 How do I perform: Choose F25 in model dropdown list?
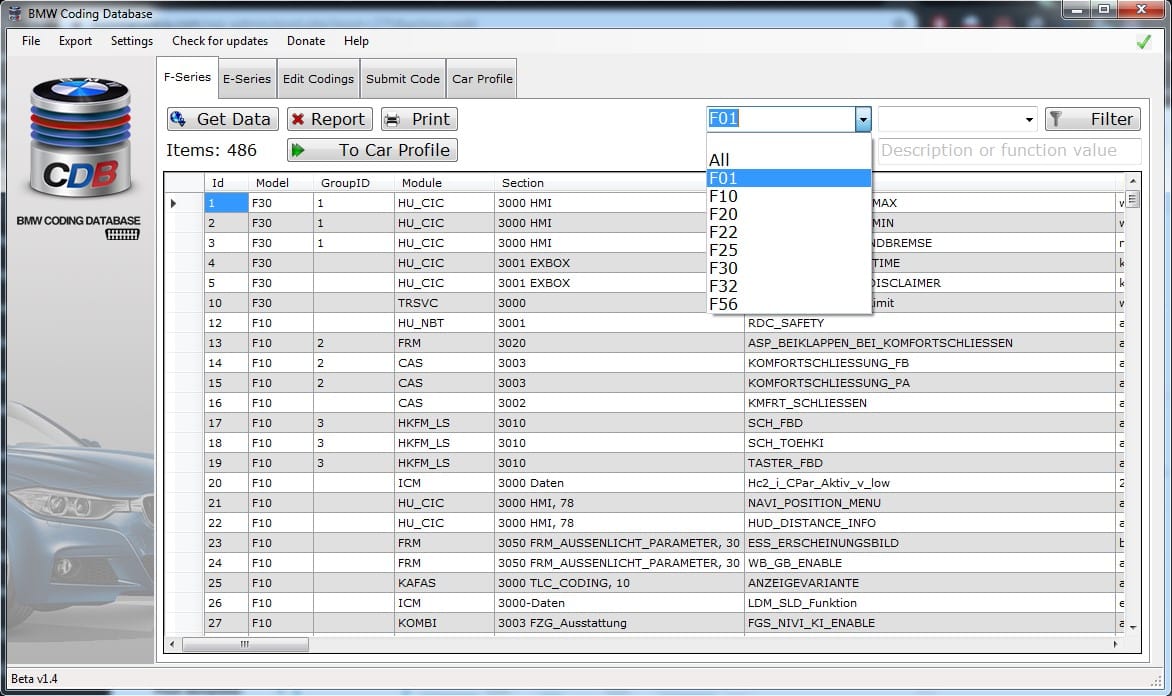tap(789, 250)
